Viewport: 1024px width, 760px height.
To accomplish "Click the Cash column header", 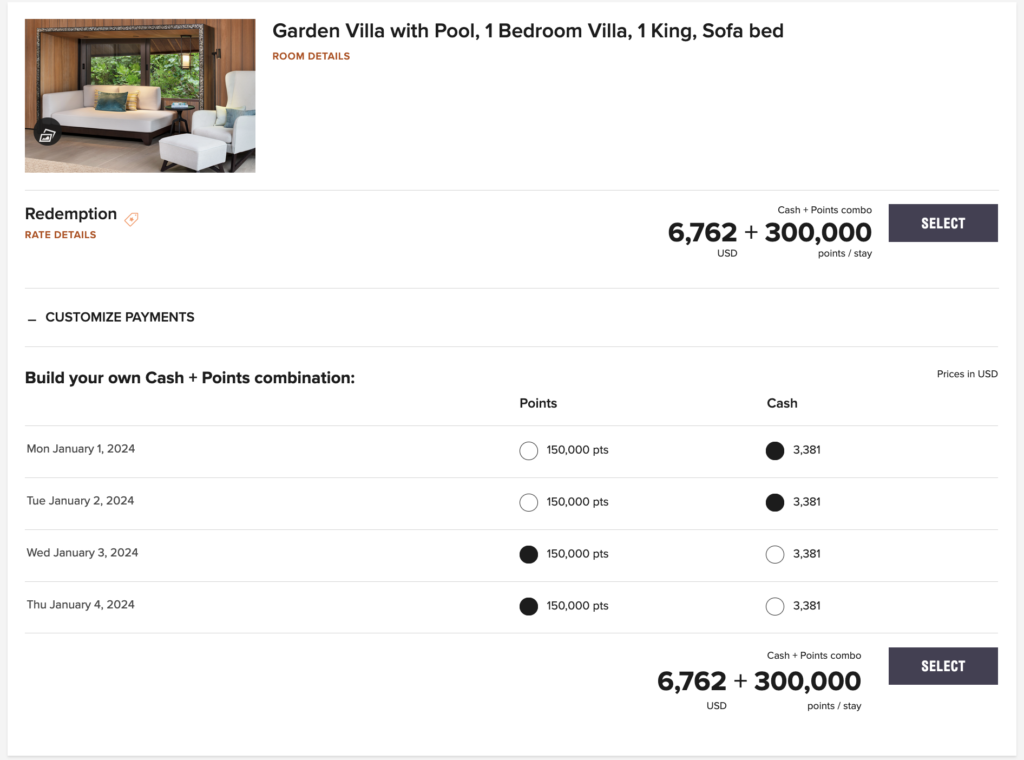I will (782, 403).
